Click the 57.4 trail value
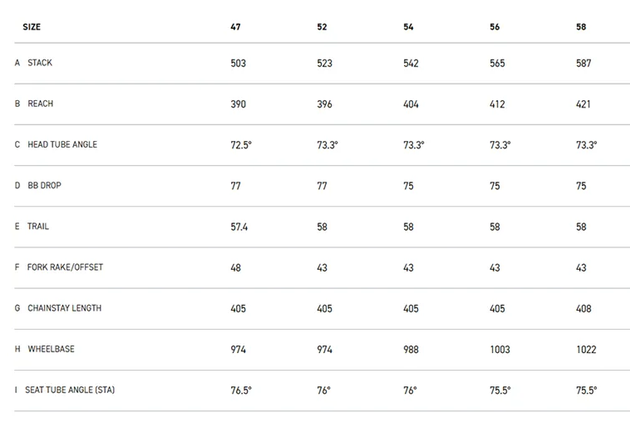630x427 pixels. pyautogui.click(x=239, y=227)
